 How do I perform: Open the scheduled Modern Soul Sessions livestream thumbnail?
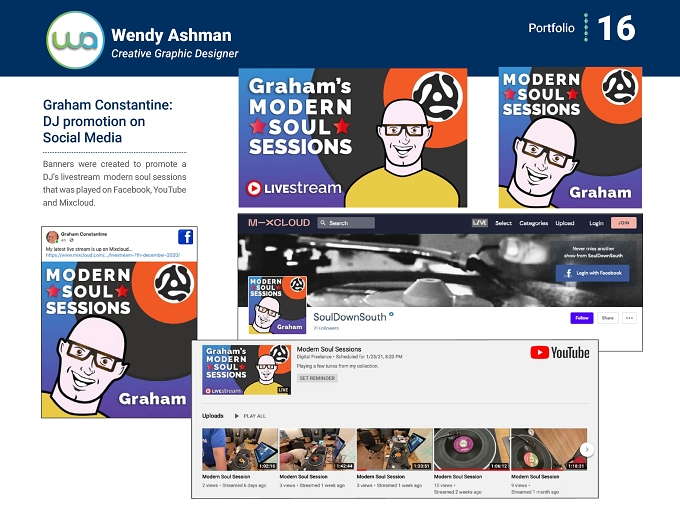click(246, 370)
